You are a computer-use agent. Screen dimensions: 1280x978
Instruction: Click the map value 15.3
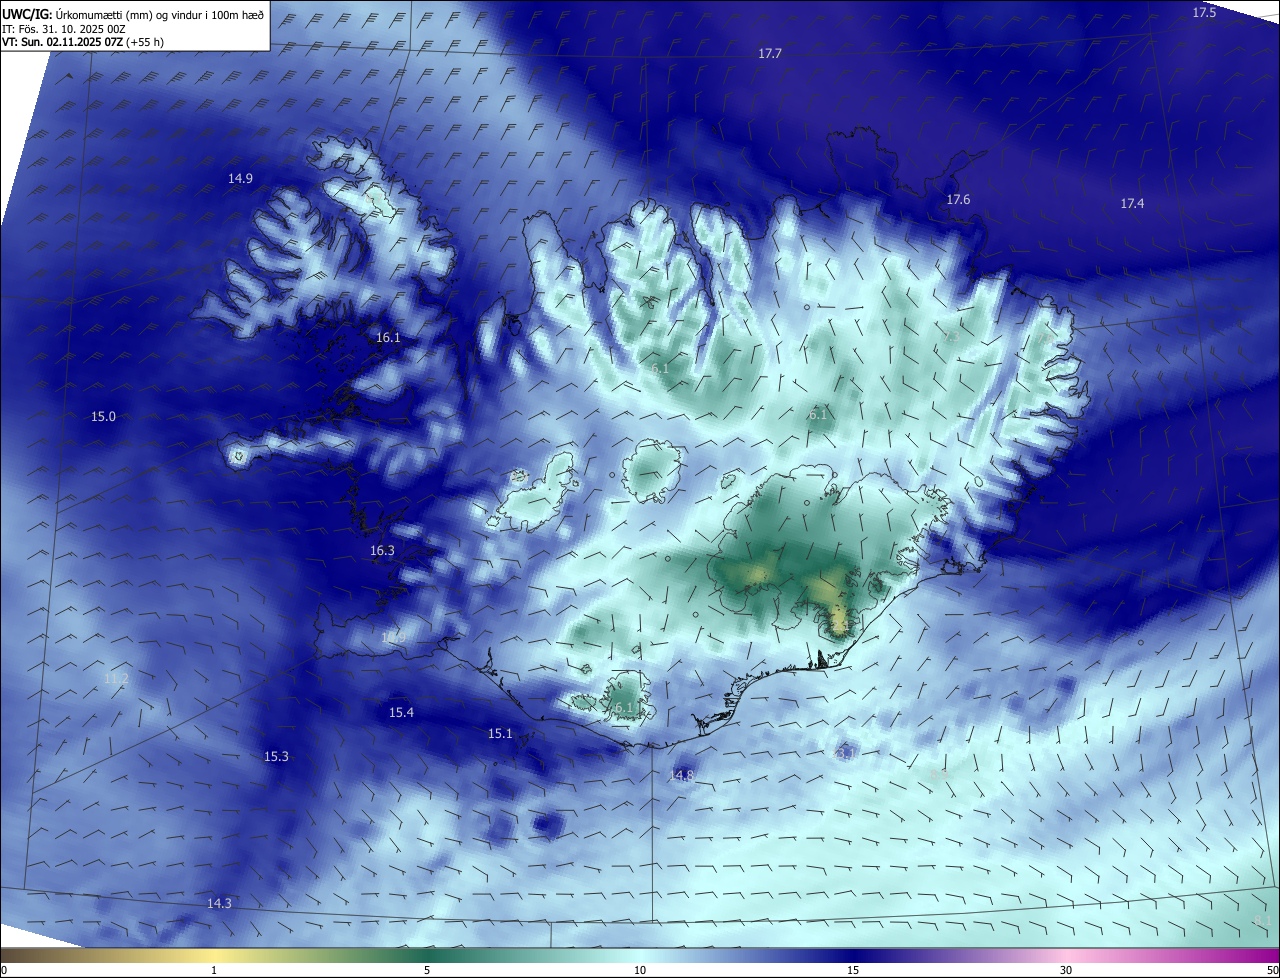(276, 757)
